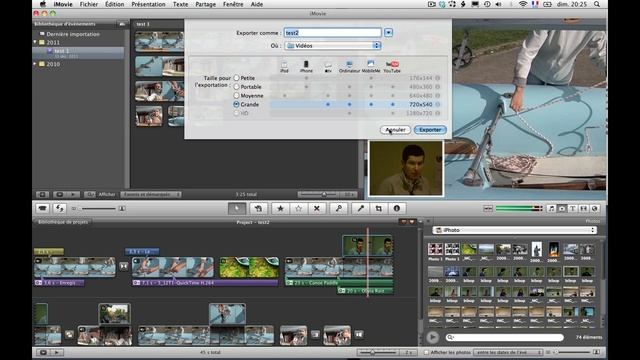Click the iPhone device icon
The height and width of the screenshot is (360, 640).
[306, 64]
